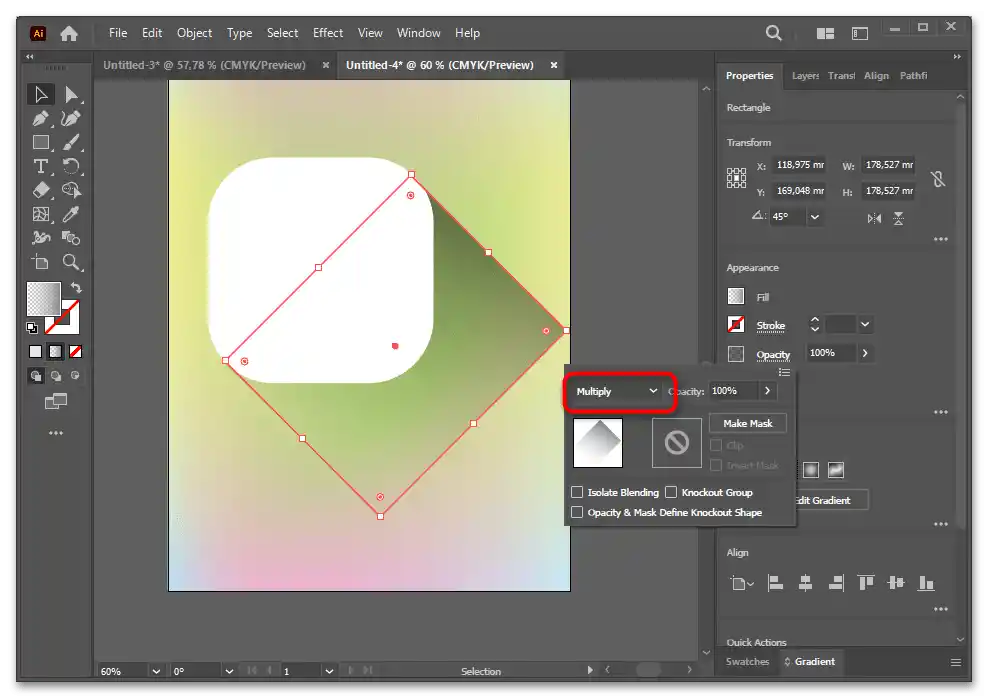Choose the Eyedropper tool
This screenshot has width=988, height=698.
click(x=71, y=214)
